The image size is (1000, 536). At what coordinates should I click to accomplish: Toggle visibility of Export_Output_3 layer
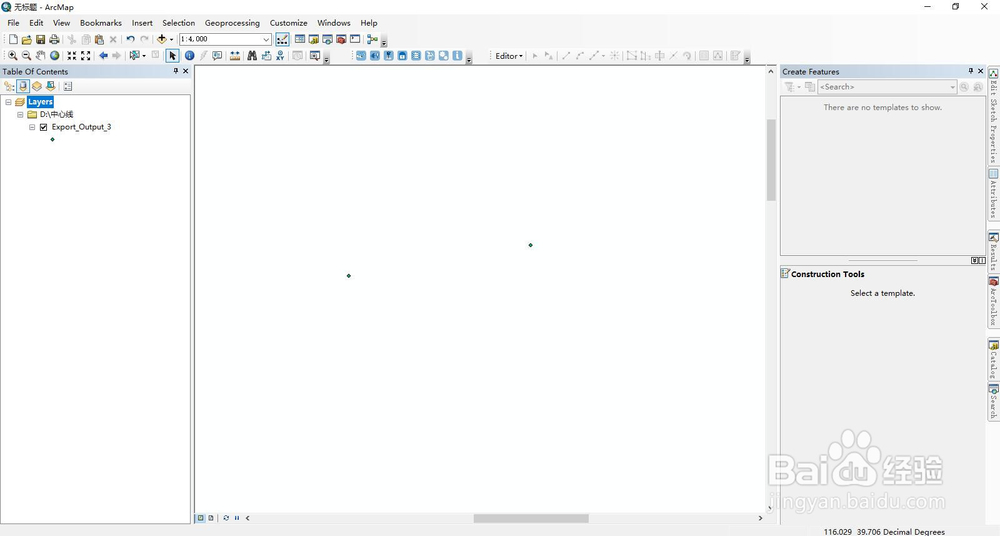43,127
